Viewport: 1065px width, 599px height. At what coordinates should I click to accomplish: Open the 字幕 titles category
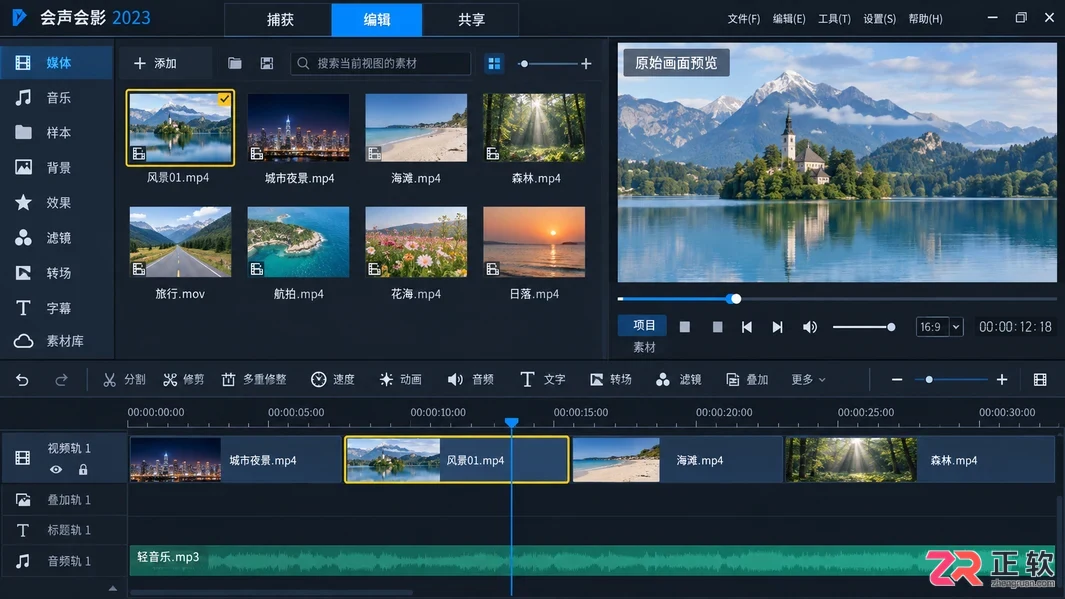(x=56, y=308)
